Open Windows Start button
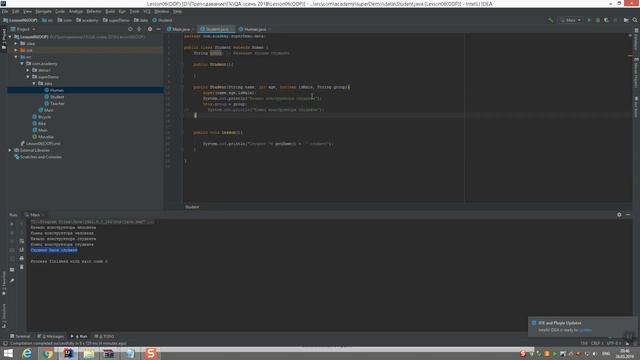This screenshot has height=360, width=640. click(8, 353)
